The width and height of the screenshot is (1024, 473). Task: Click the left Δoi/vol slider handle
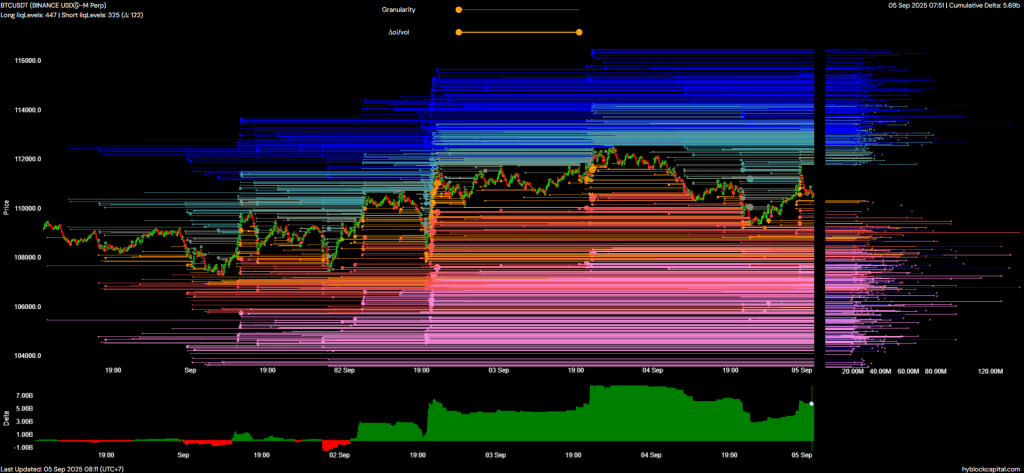458,32
